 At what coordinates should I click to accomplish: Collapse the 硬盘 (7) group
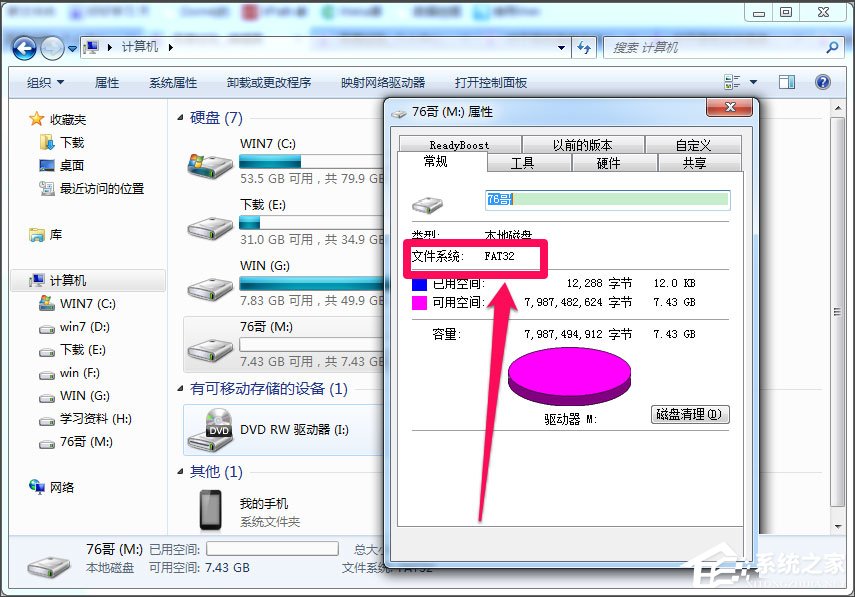[x=180, y=115]
